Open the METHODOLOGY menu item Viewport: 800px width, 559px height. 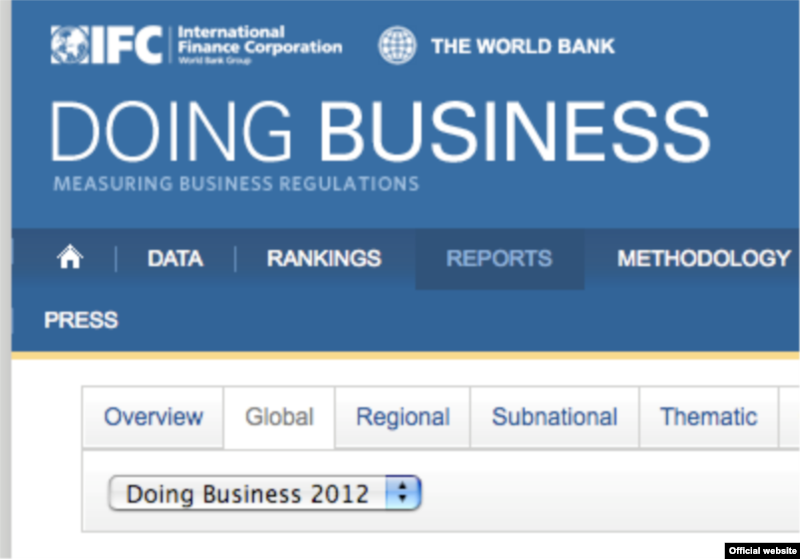pos(703,259)
